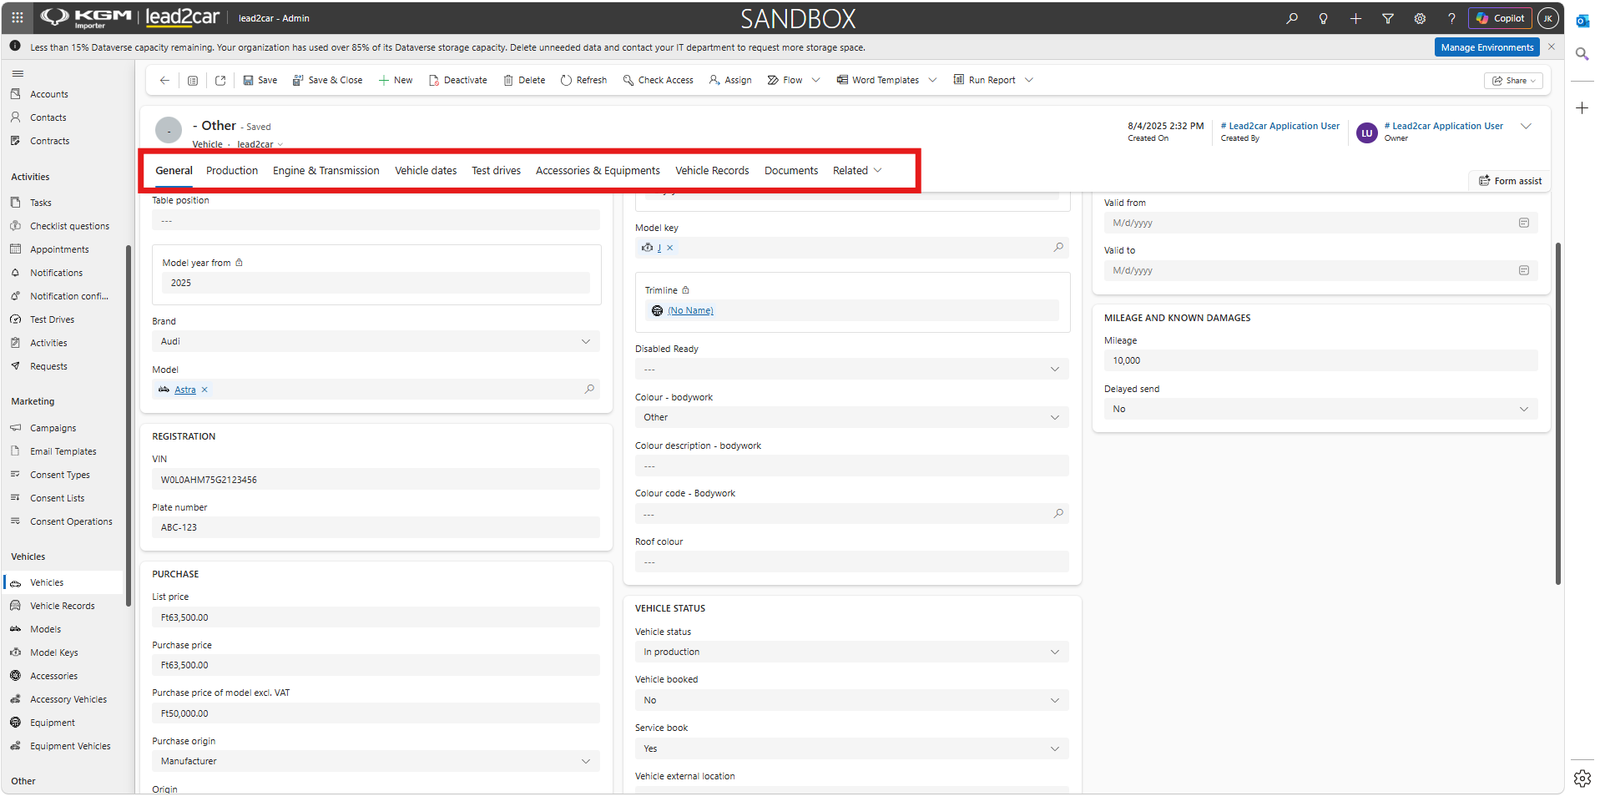Search the Model lookup magnifier icon
The image size is (1600, 795).
tap(589, 389)
